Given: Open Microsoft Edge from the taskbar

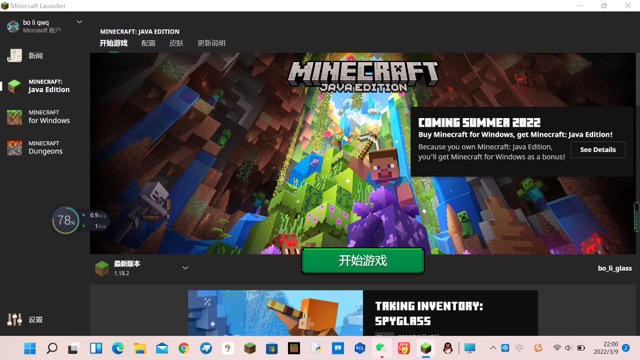Looking at the screenshot, I should (118, 348).
